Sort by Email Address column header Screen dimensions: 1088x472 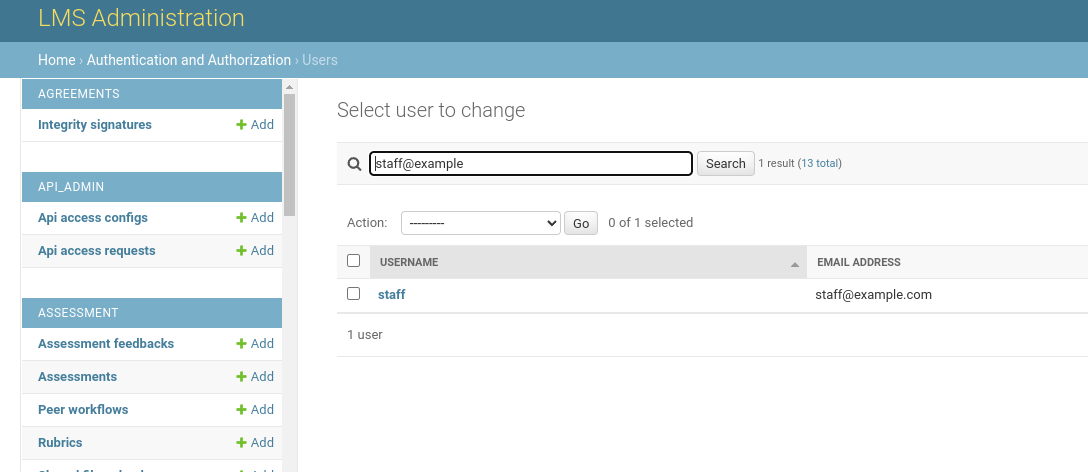859,262
